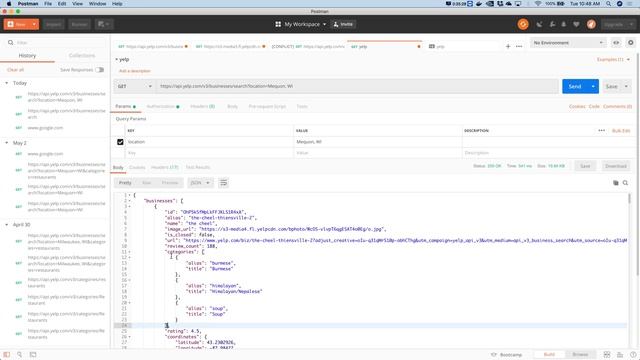Viewport: 640px width, 360px height.
Task: Click the response Download button
Action: (x=616, y=166)
